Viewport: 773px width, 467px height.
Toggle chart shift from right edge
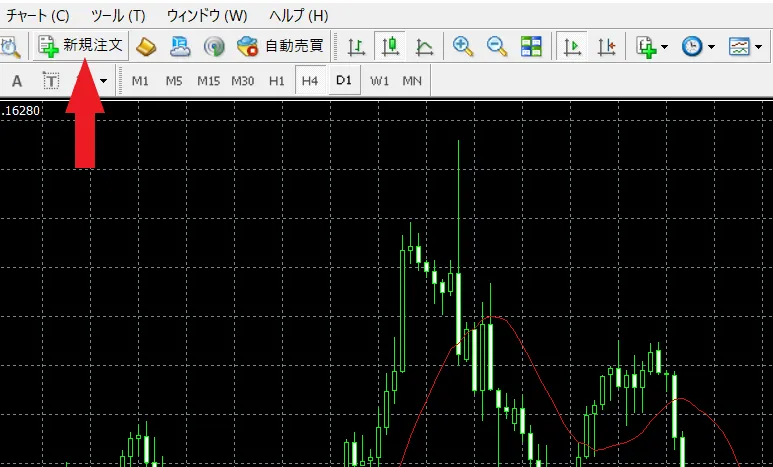pos(607,46)
